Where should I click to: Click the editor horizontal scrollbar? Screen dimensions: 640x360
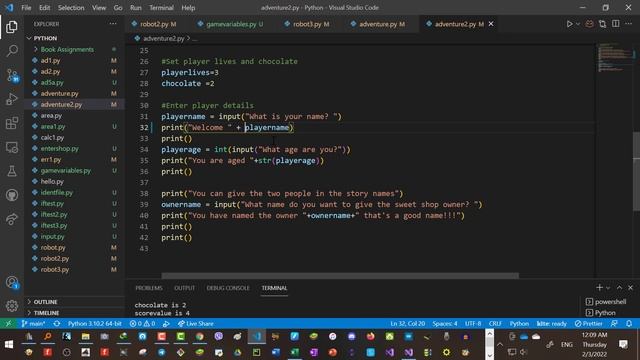pos(340,276)
